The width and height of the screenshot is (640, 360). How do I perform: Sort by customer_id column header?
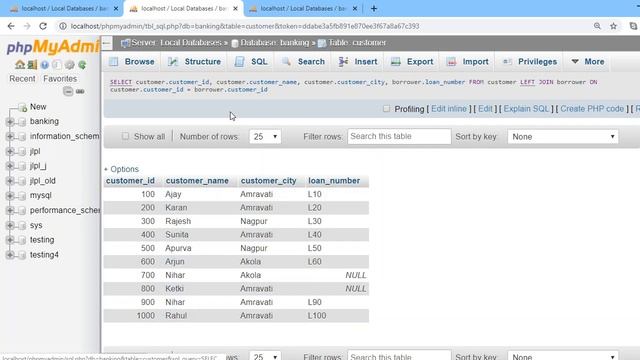[x=130, y=181]
